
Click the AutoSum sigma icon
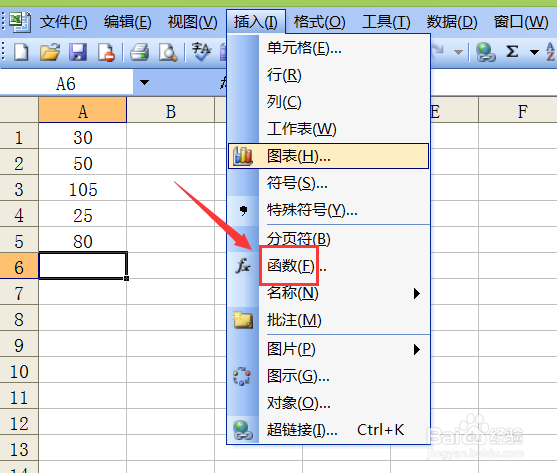pos(512,52)
